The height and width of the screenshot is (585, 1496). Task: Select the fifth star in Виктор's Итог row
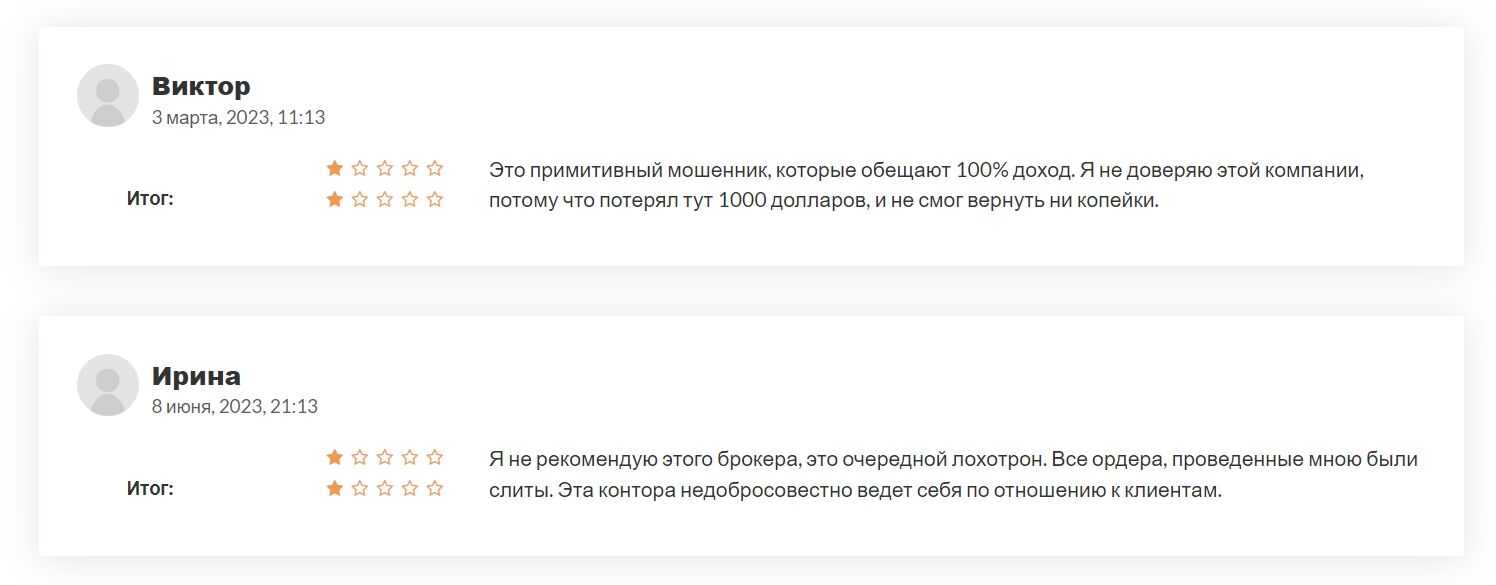(435, 199)
